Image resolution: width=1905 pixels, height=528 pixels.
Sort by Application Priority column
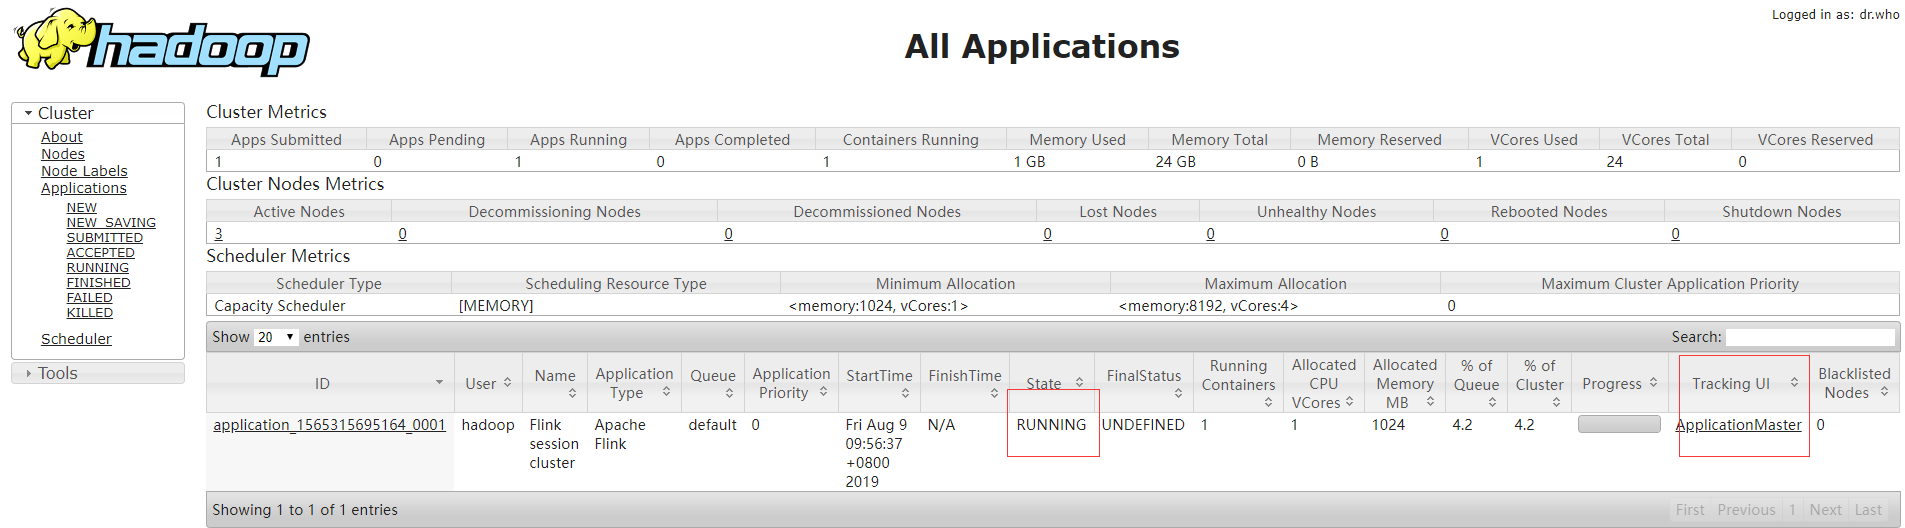click(x=791, y=383)
